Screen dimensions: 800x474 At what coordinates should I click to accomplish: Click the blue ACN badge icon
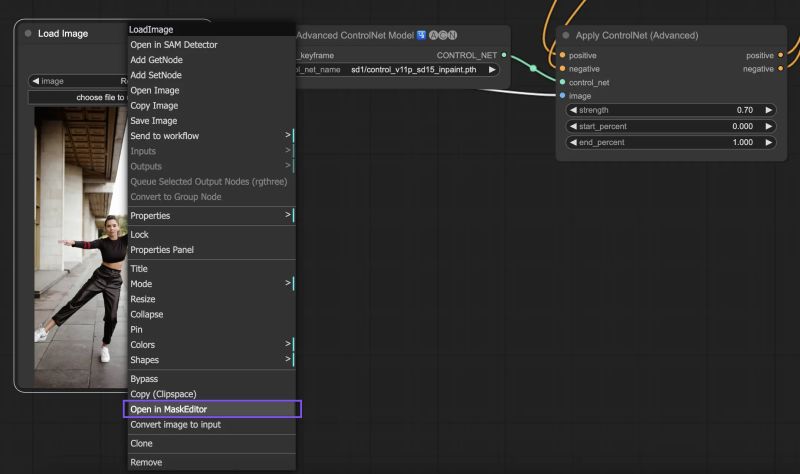click(421, 35)
